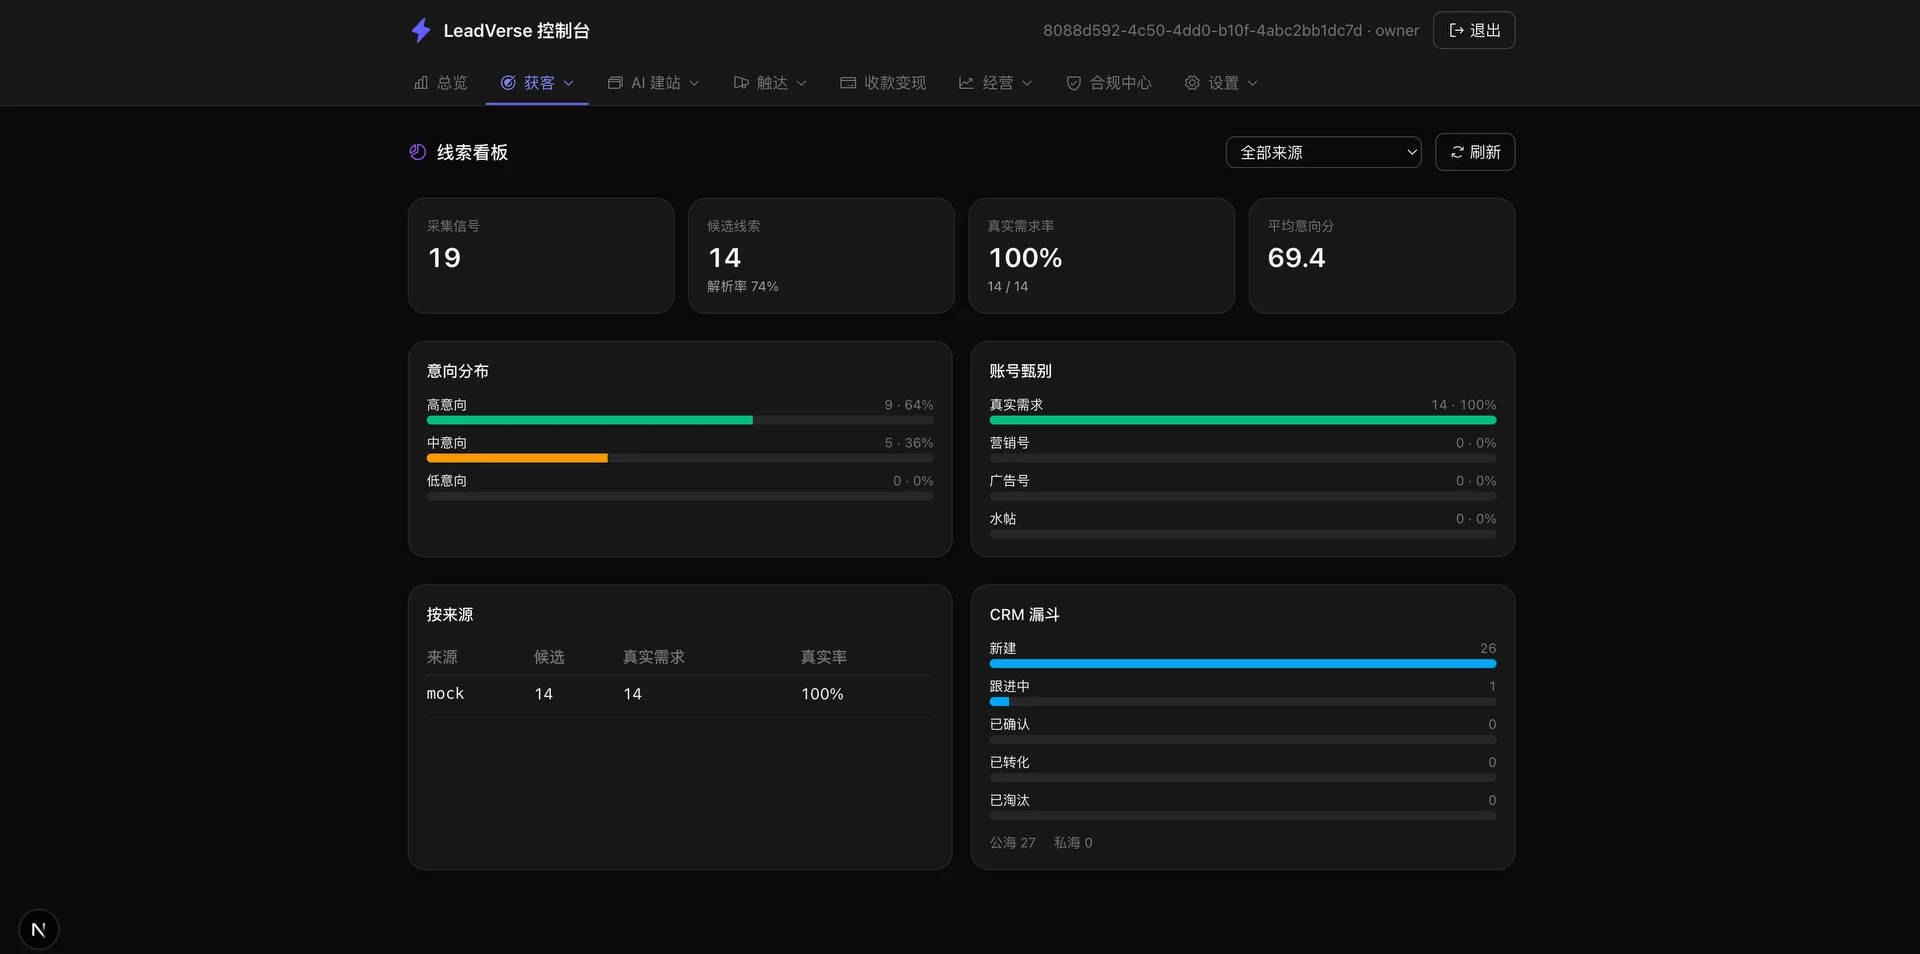Click the 真实需求率 100% card

point(1102,255)
